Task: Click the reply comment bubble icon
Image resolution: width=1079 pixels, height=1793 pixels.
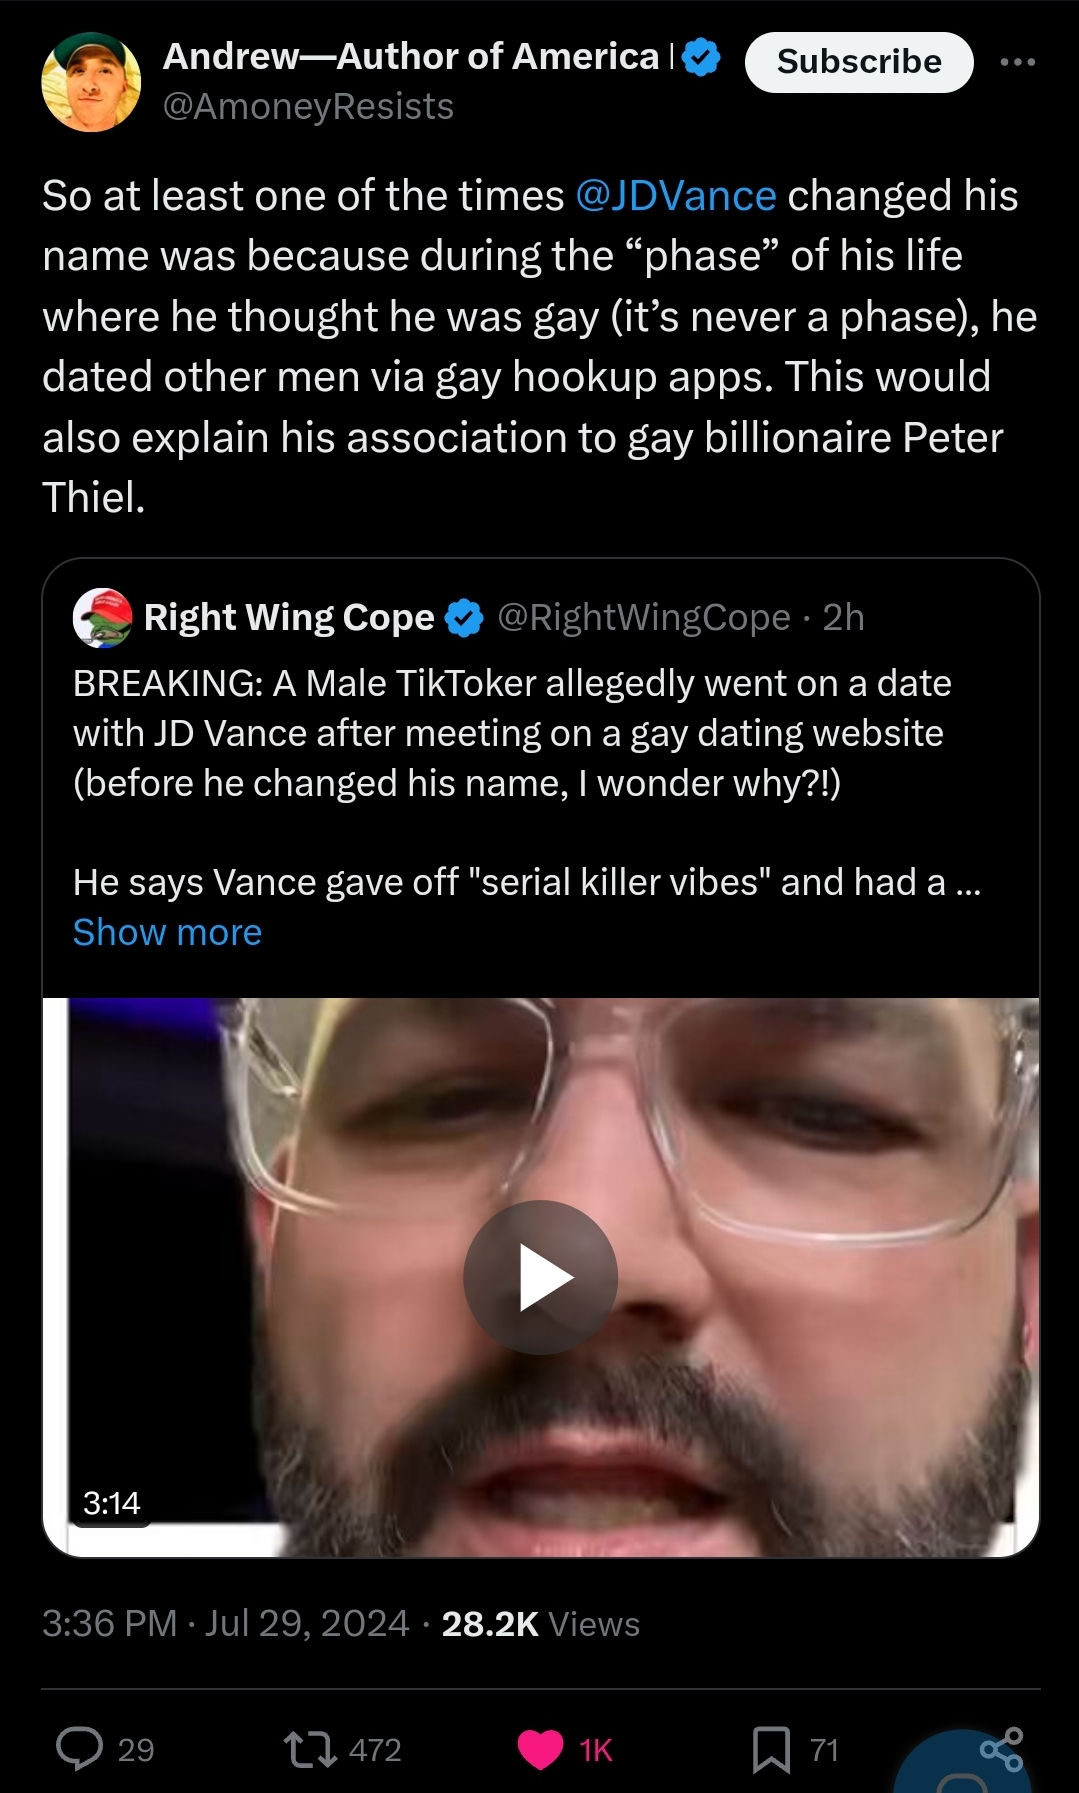Action: [80, 1749]
